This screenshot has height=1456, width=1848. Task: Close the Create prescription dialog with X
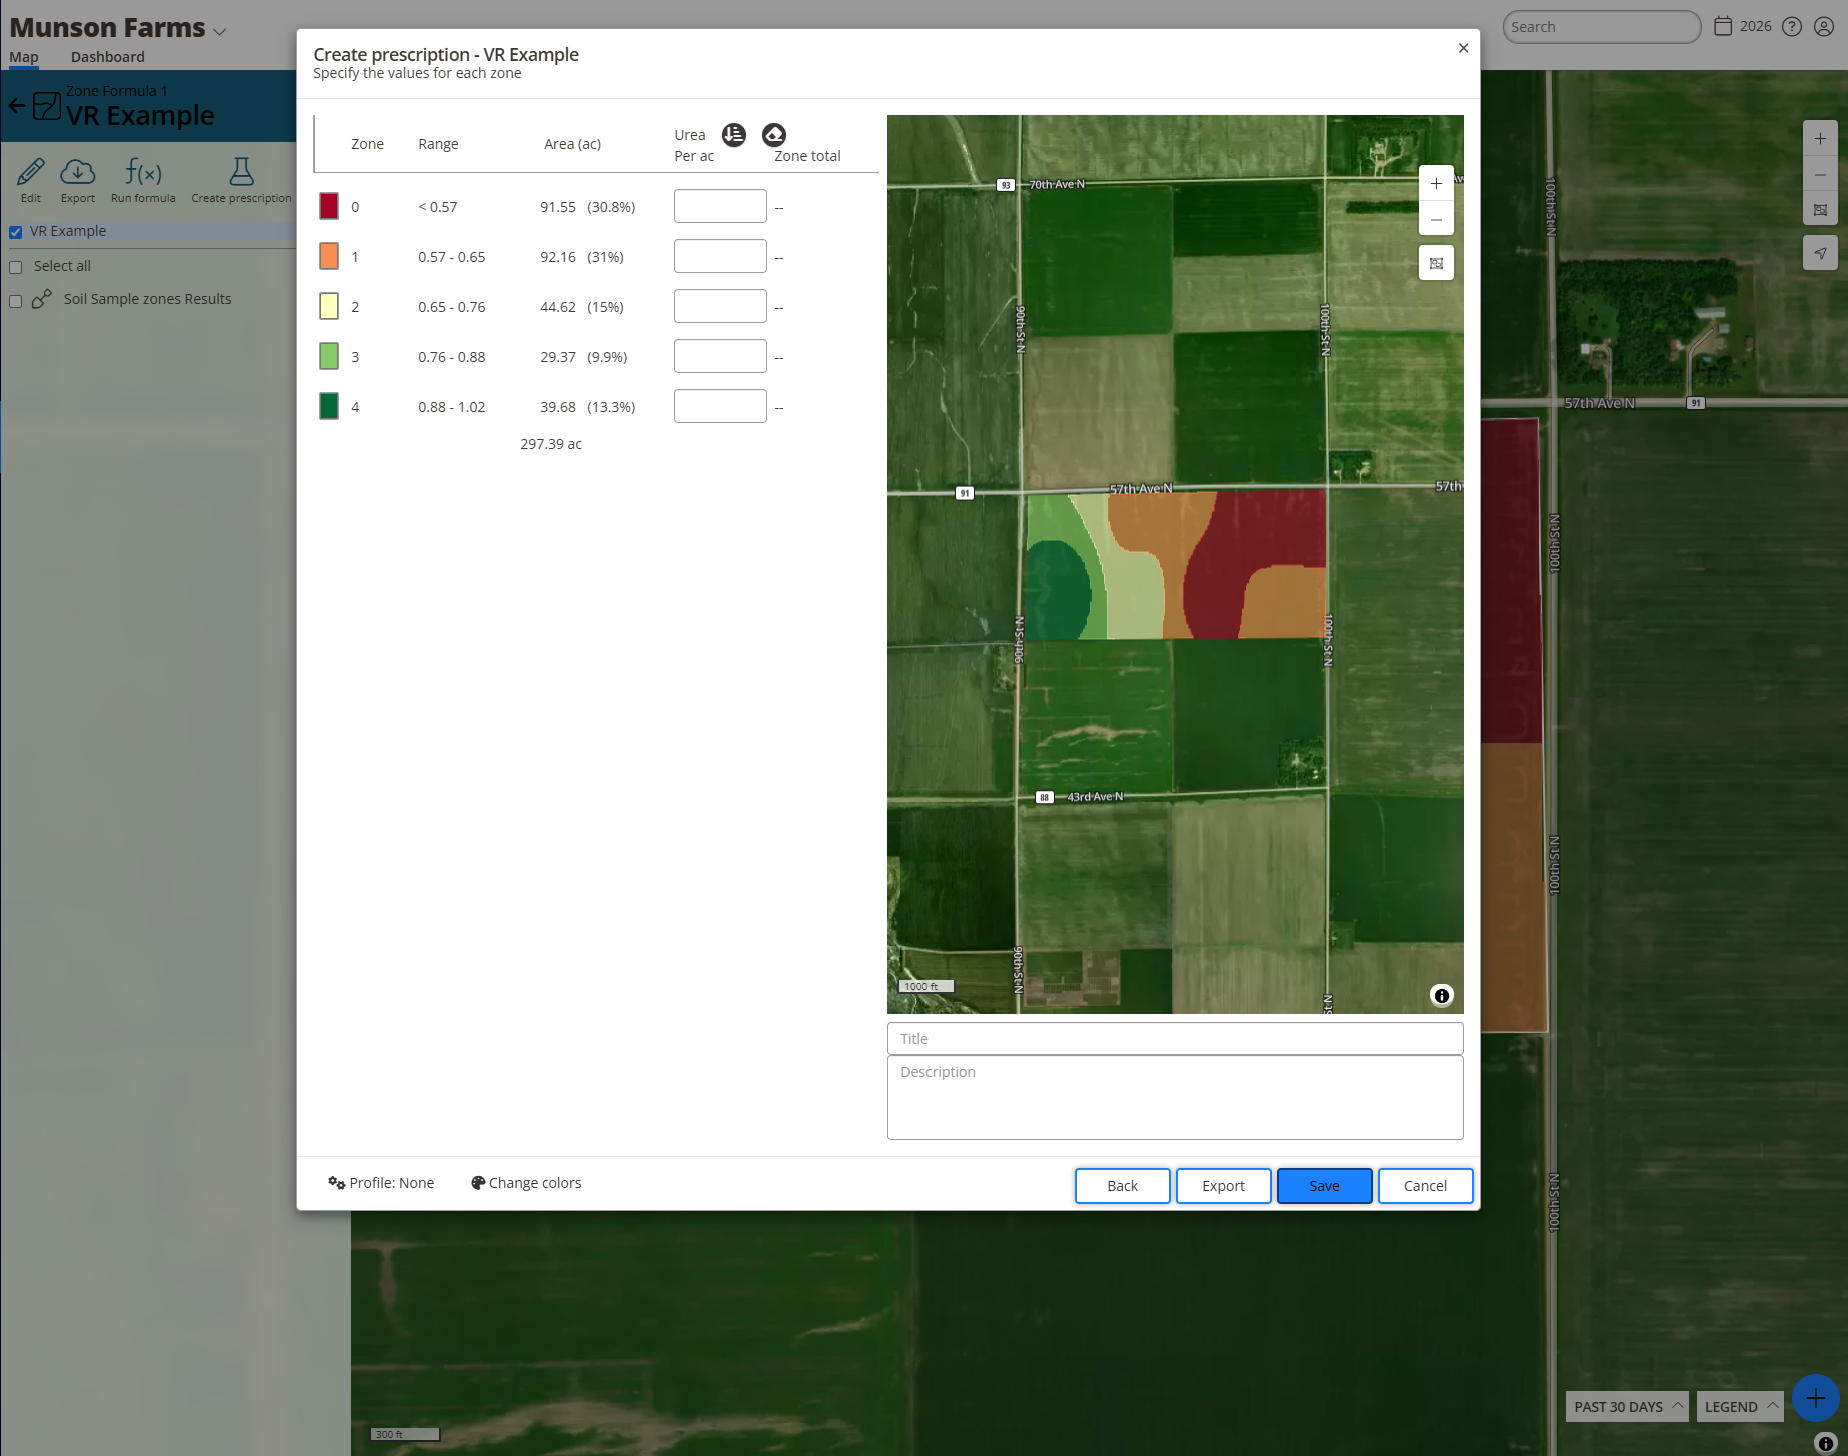[x=1463, y=48]
